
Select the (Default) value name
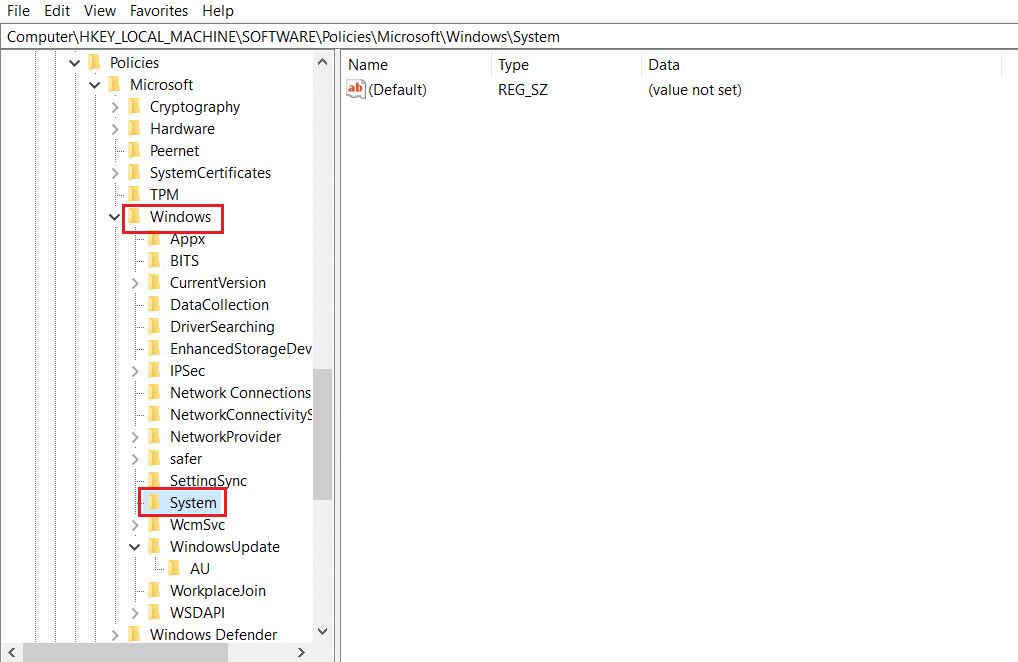(397, 90)
